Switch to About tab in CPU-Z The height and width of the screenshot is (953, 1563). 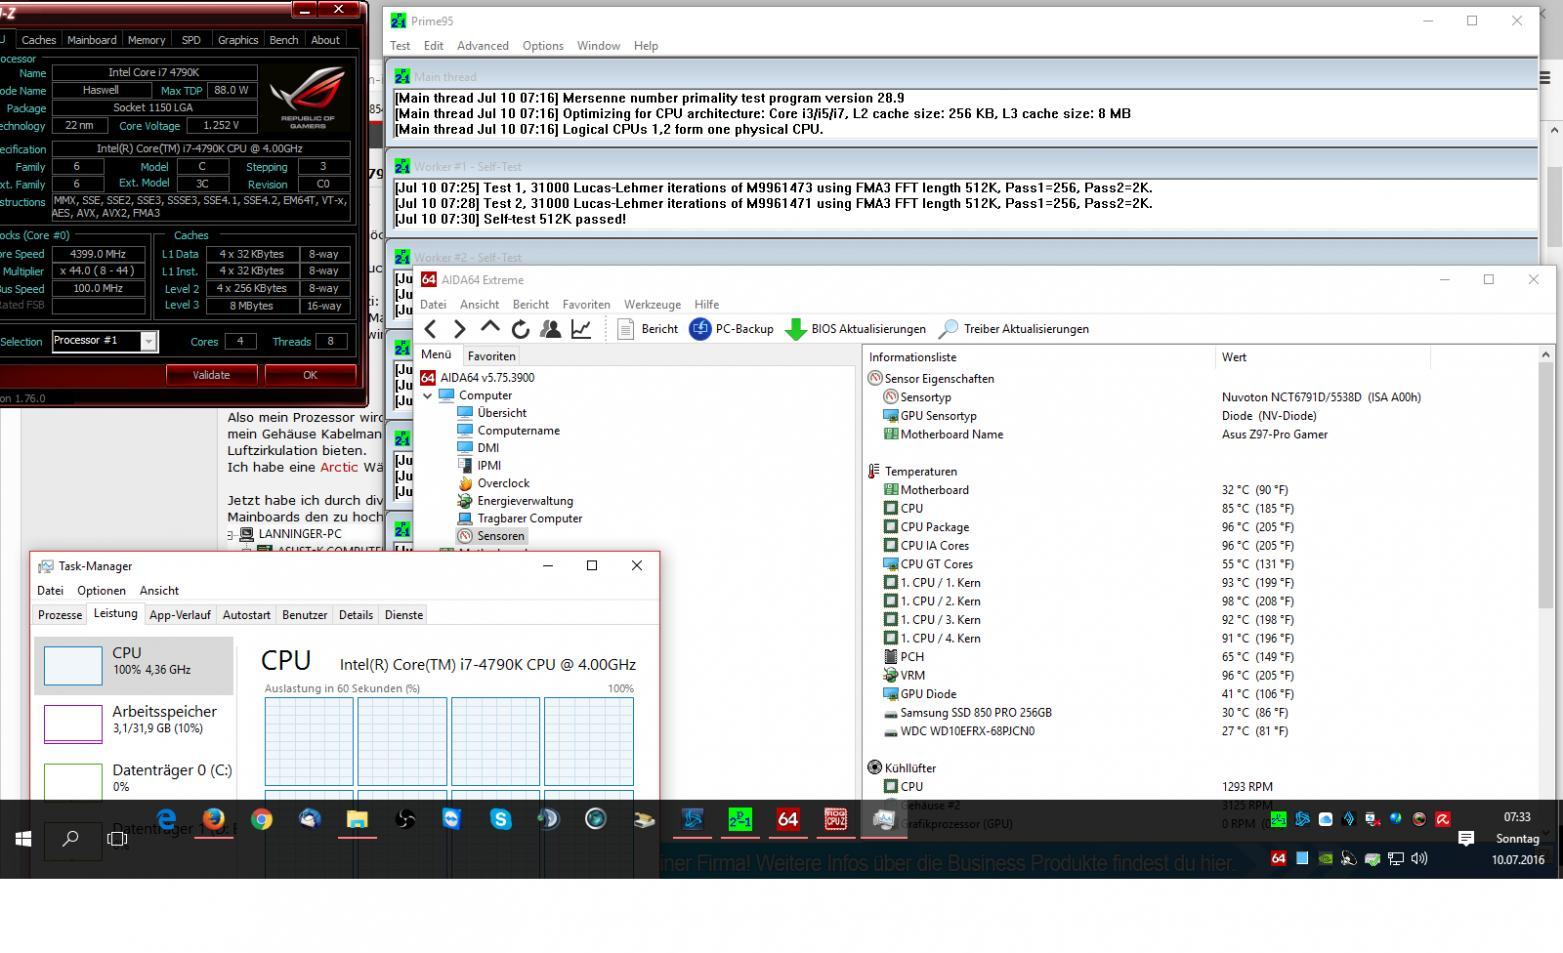tap(325, 40)
